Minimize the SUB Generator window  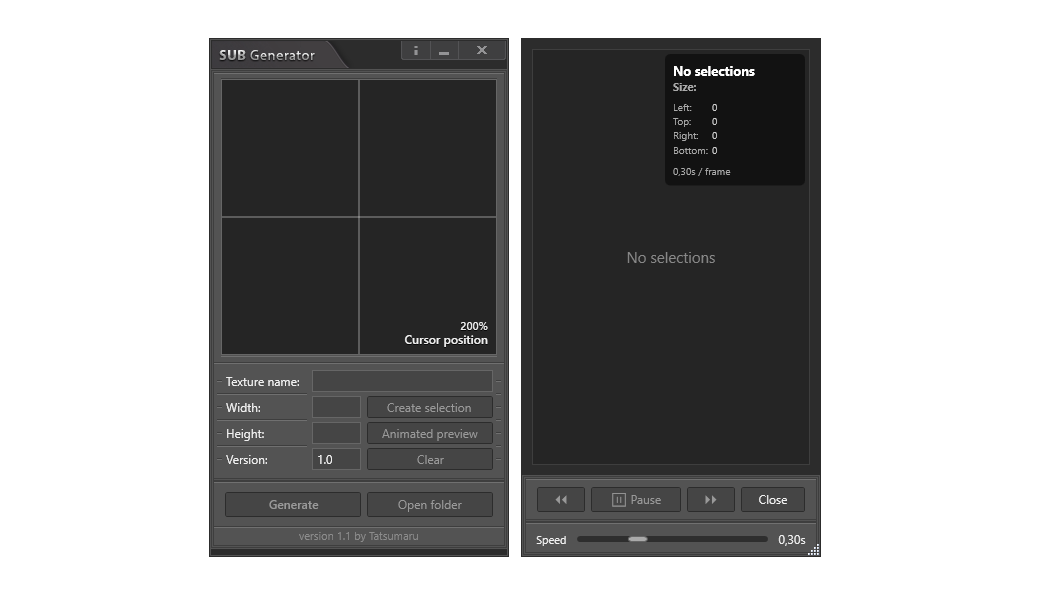point(444,50)
